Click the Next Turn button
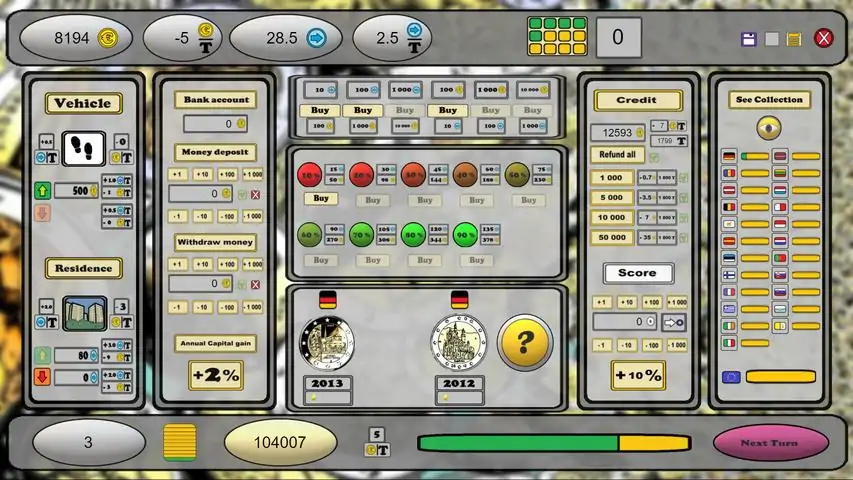 [770, 443]
